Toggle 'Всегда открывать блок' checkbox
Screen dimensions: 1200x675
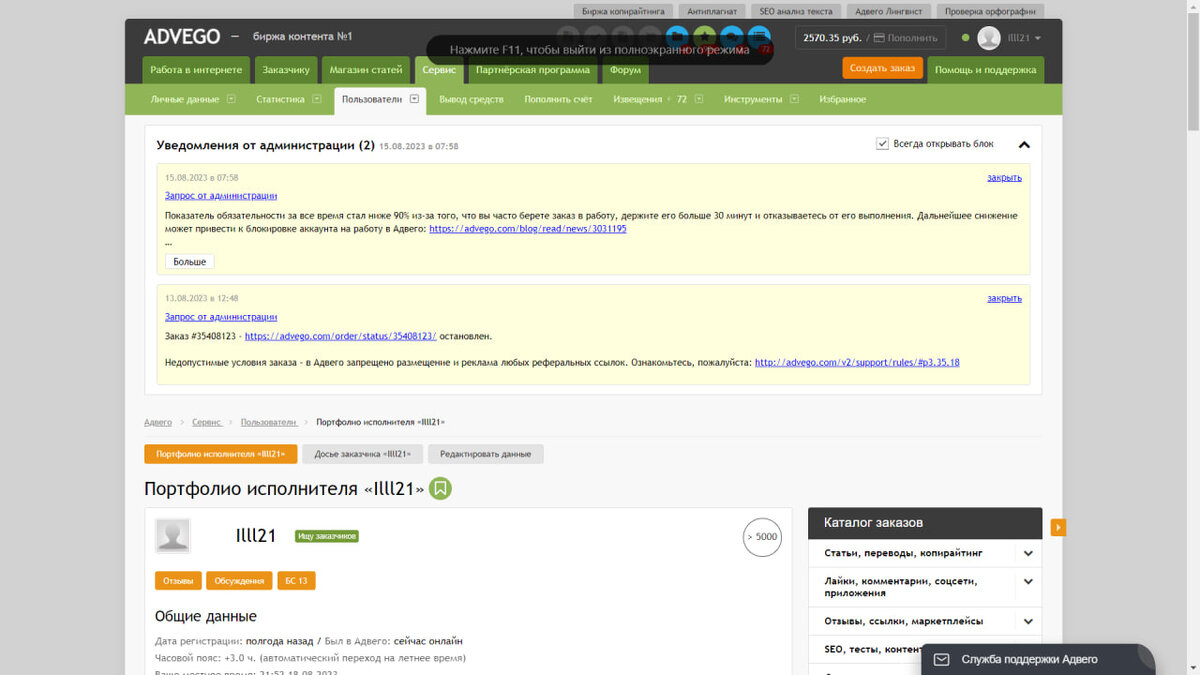(x=882, y=144)
